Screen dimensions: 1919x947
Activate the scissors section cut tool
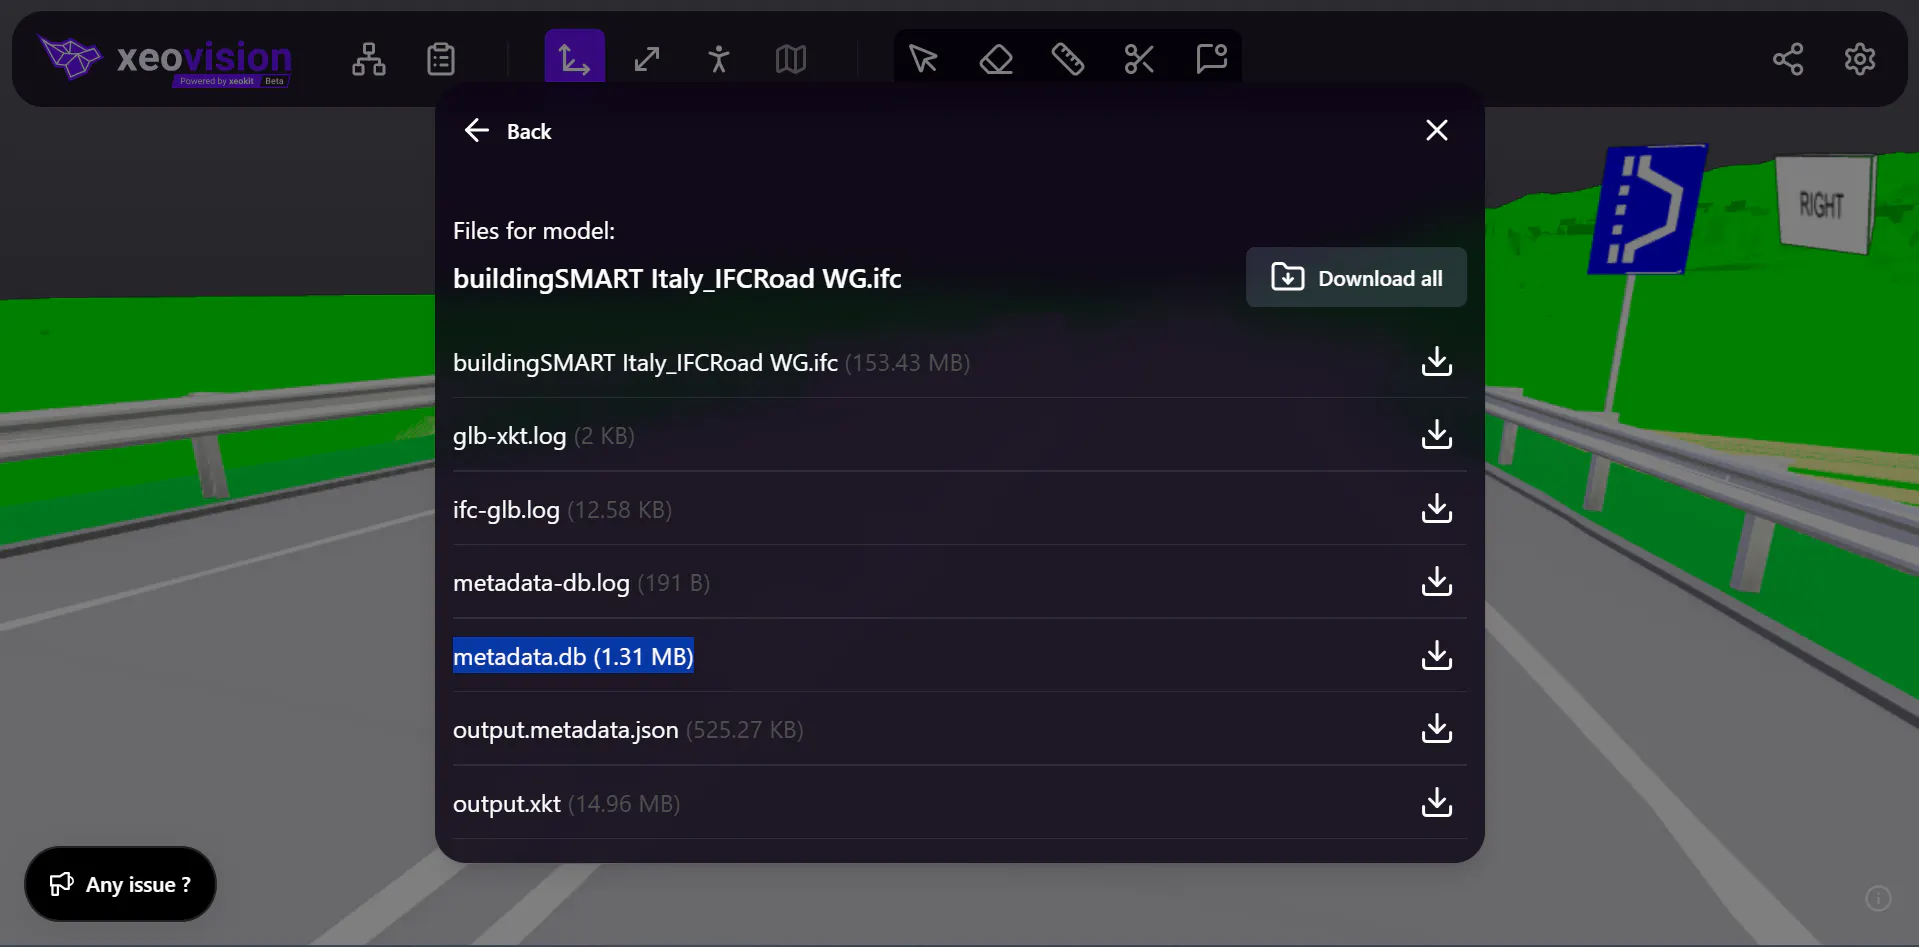1139,59
